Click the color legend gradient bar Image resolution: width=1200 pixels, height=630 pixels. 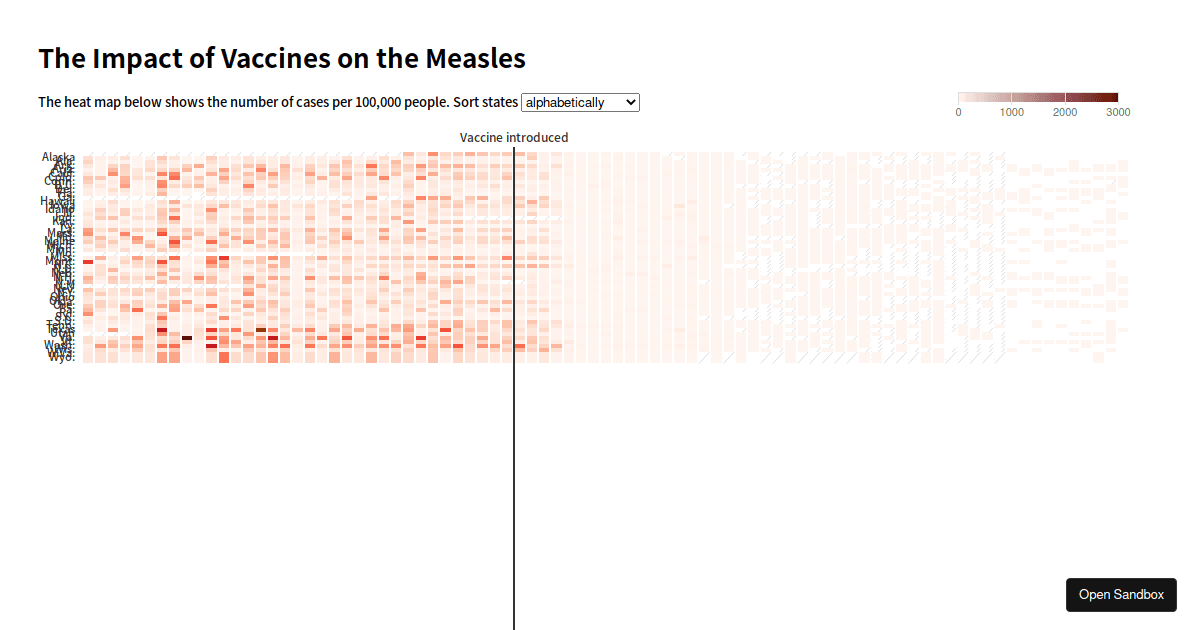point(1037,97)
